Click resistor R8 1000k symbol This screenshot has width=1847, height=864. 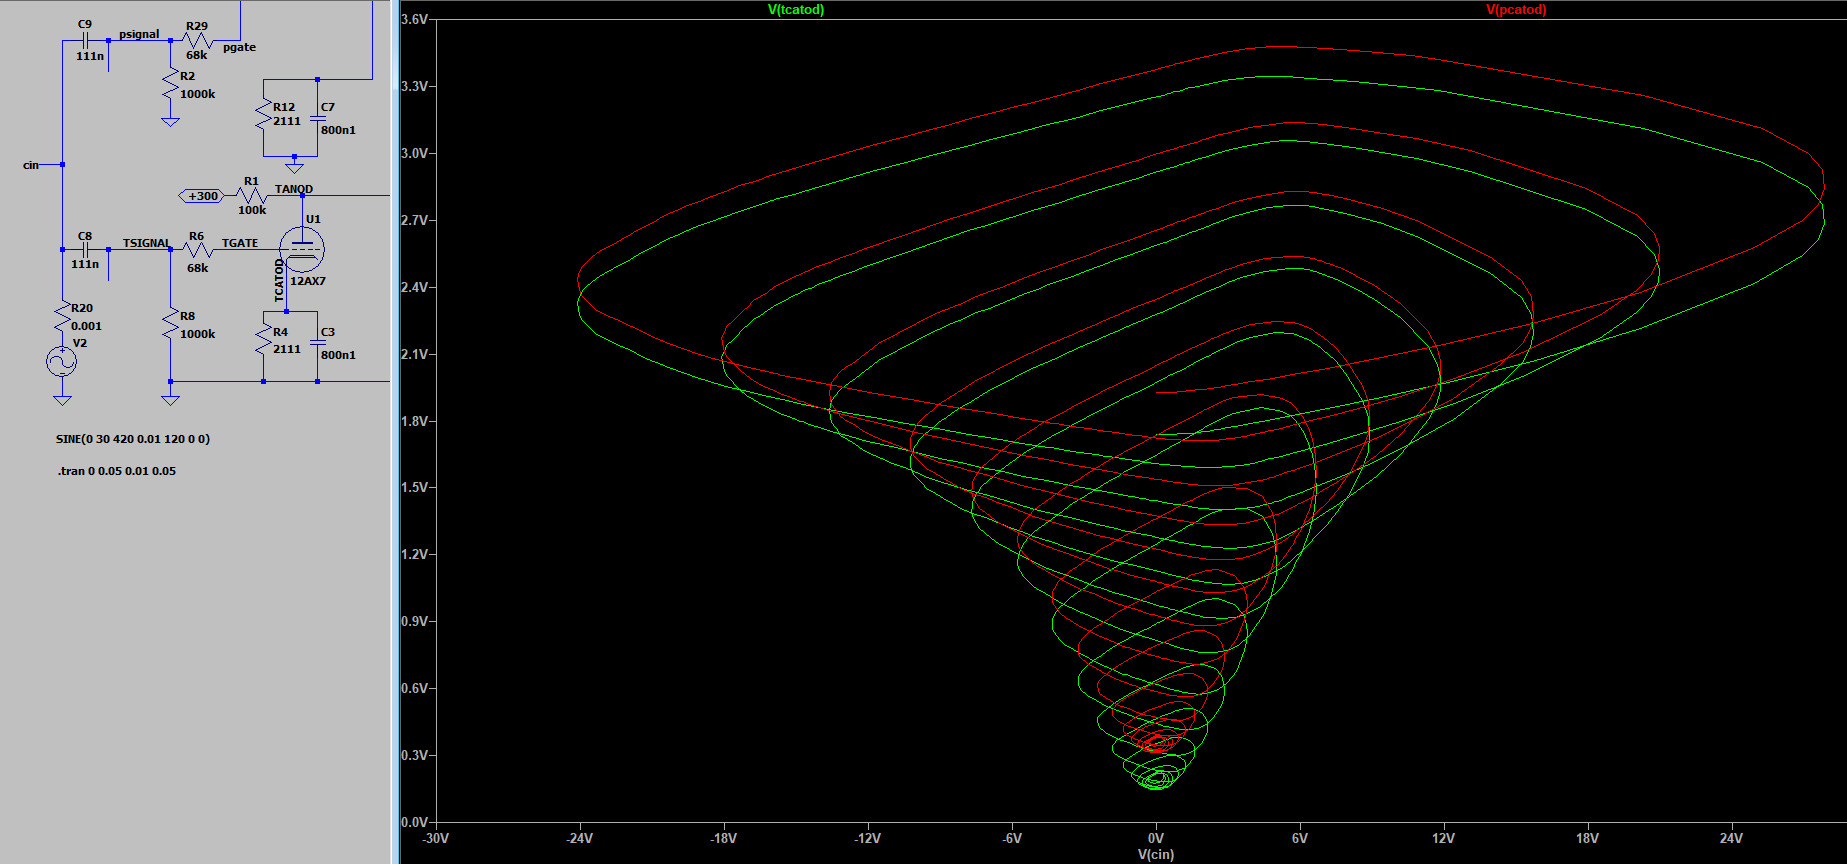[x=171, y=326]
